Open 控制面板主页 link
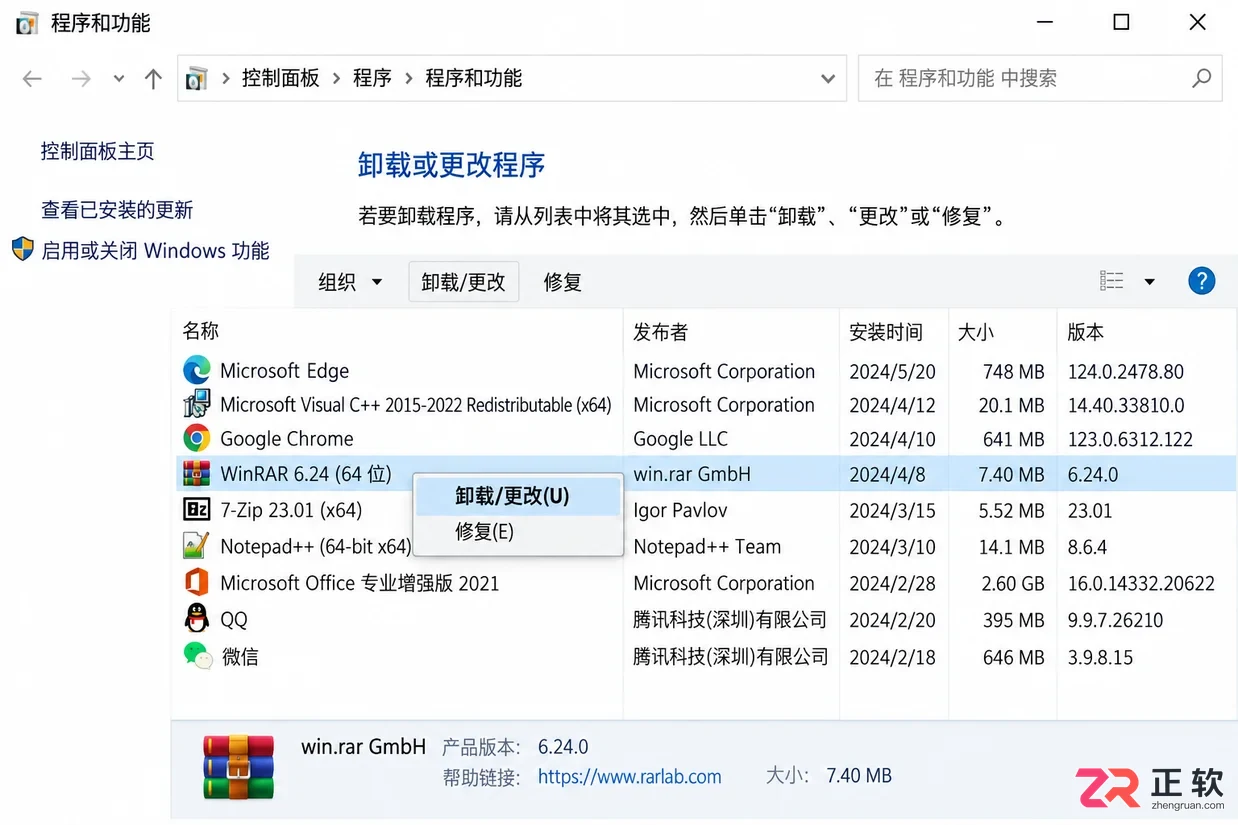The width and height of the screenshot is (1238, 825). tap(97, 151)
